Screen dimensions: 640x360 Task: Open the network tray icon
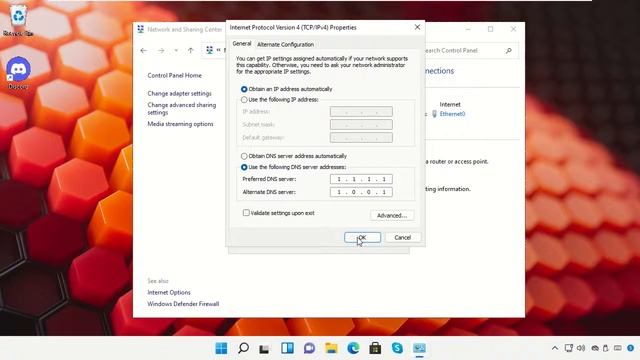click(x=569, y=348)
